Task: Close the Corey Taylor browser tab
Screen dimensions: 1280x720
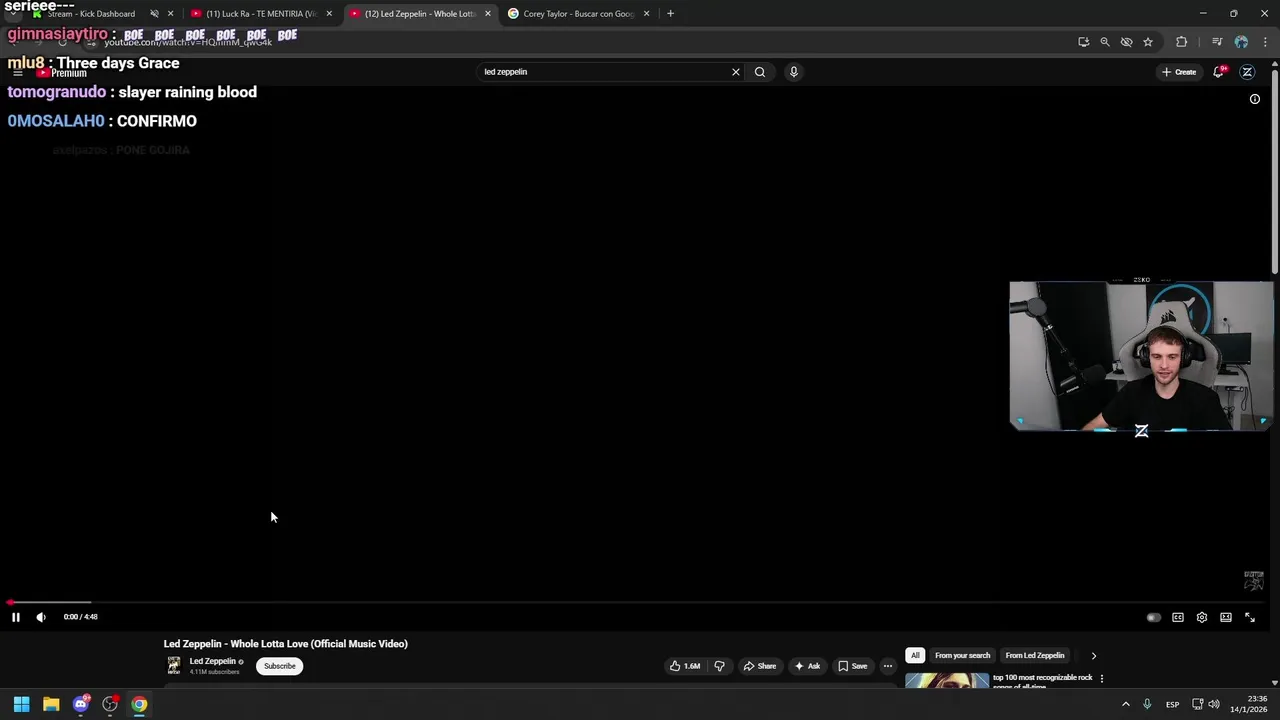Action: (646, 14)
